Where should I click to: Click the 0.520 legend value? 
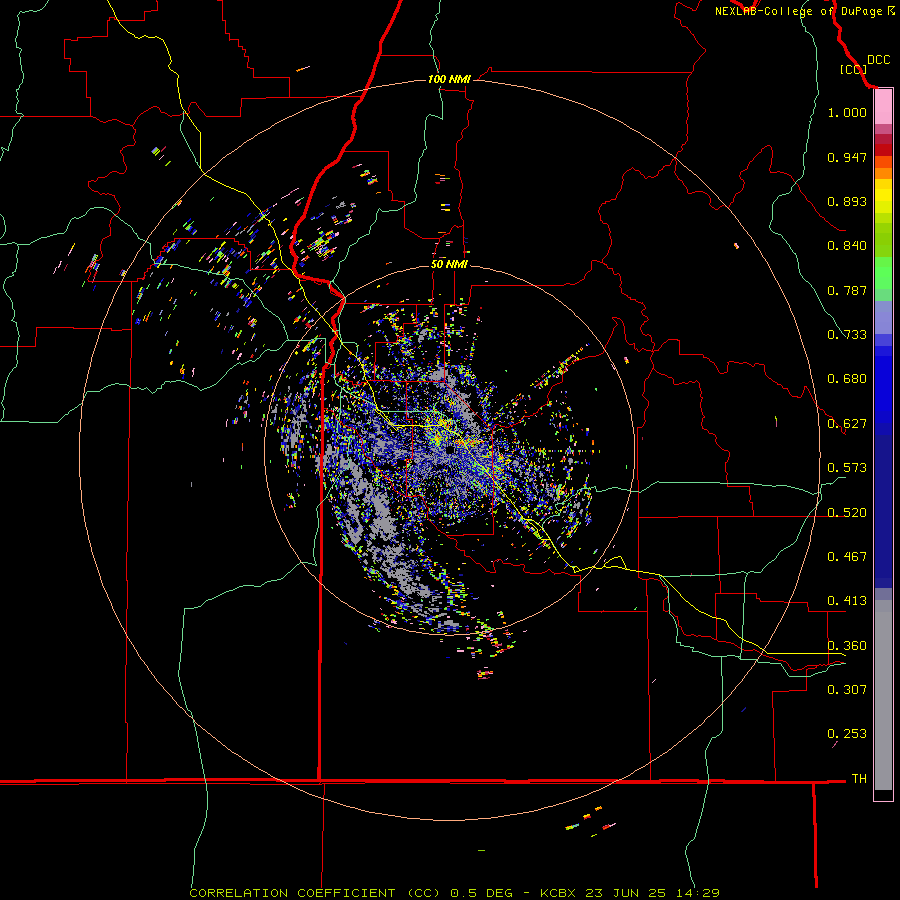click(847, 513)
